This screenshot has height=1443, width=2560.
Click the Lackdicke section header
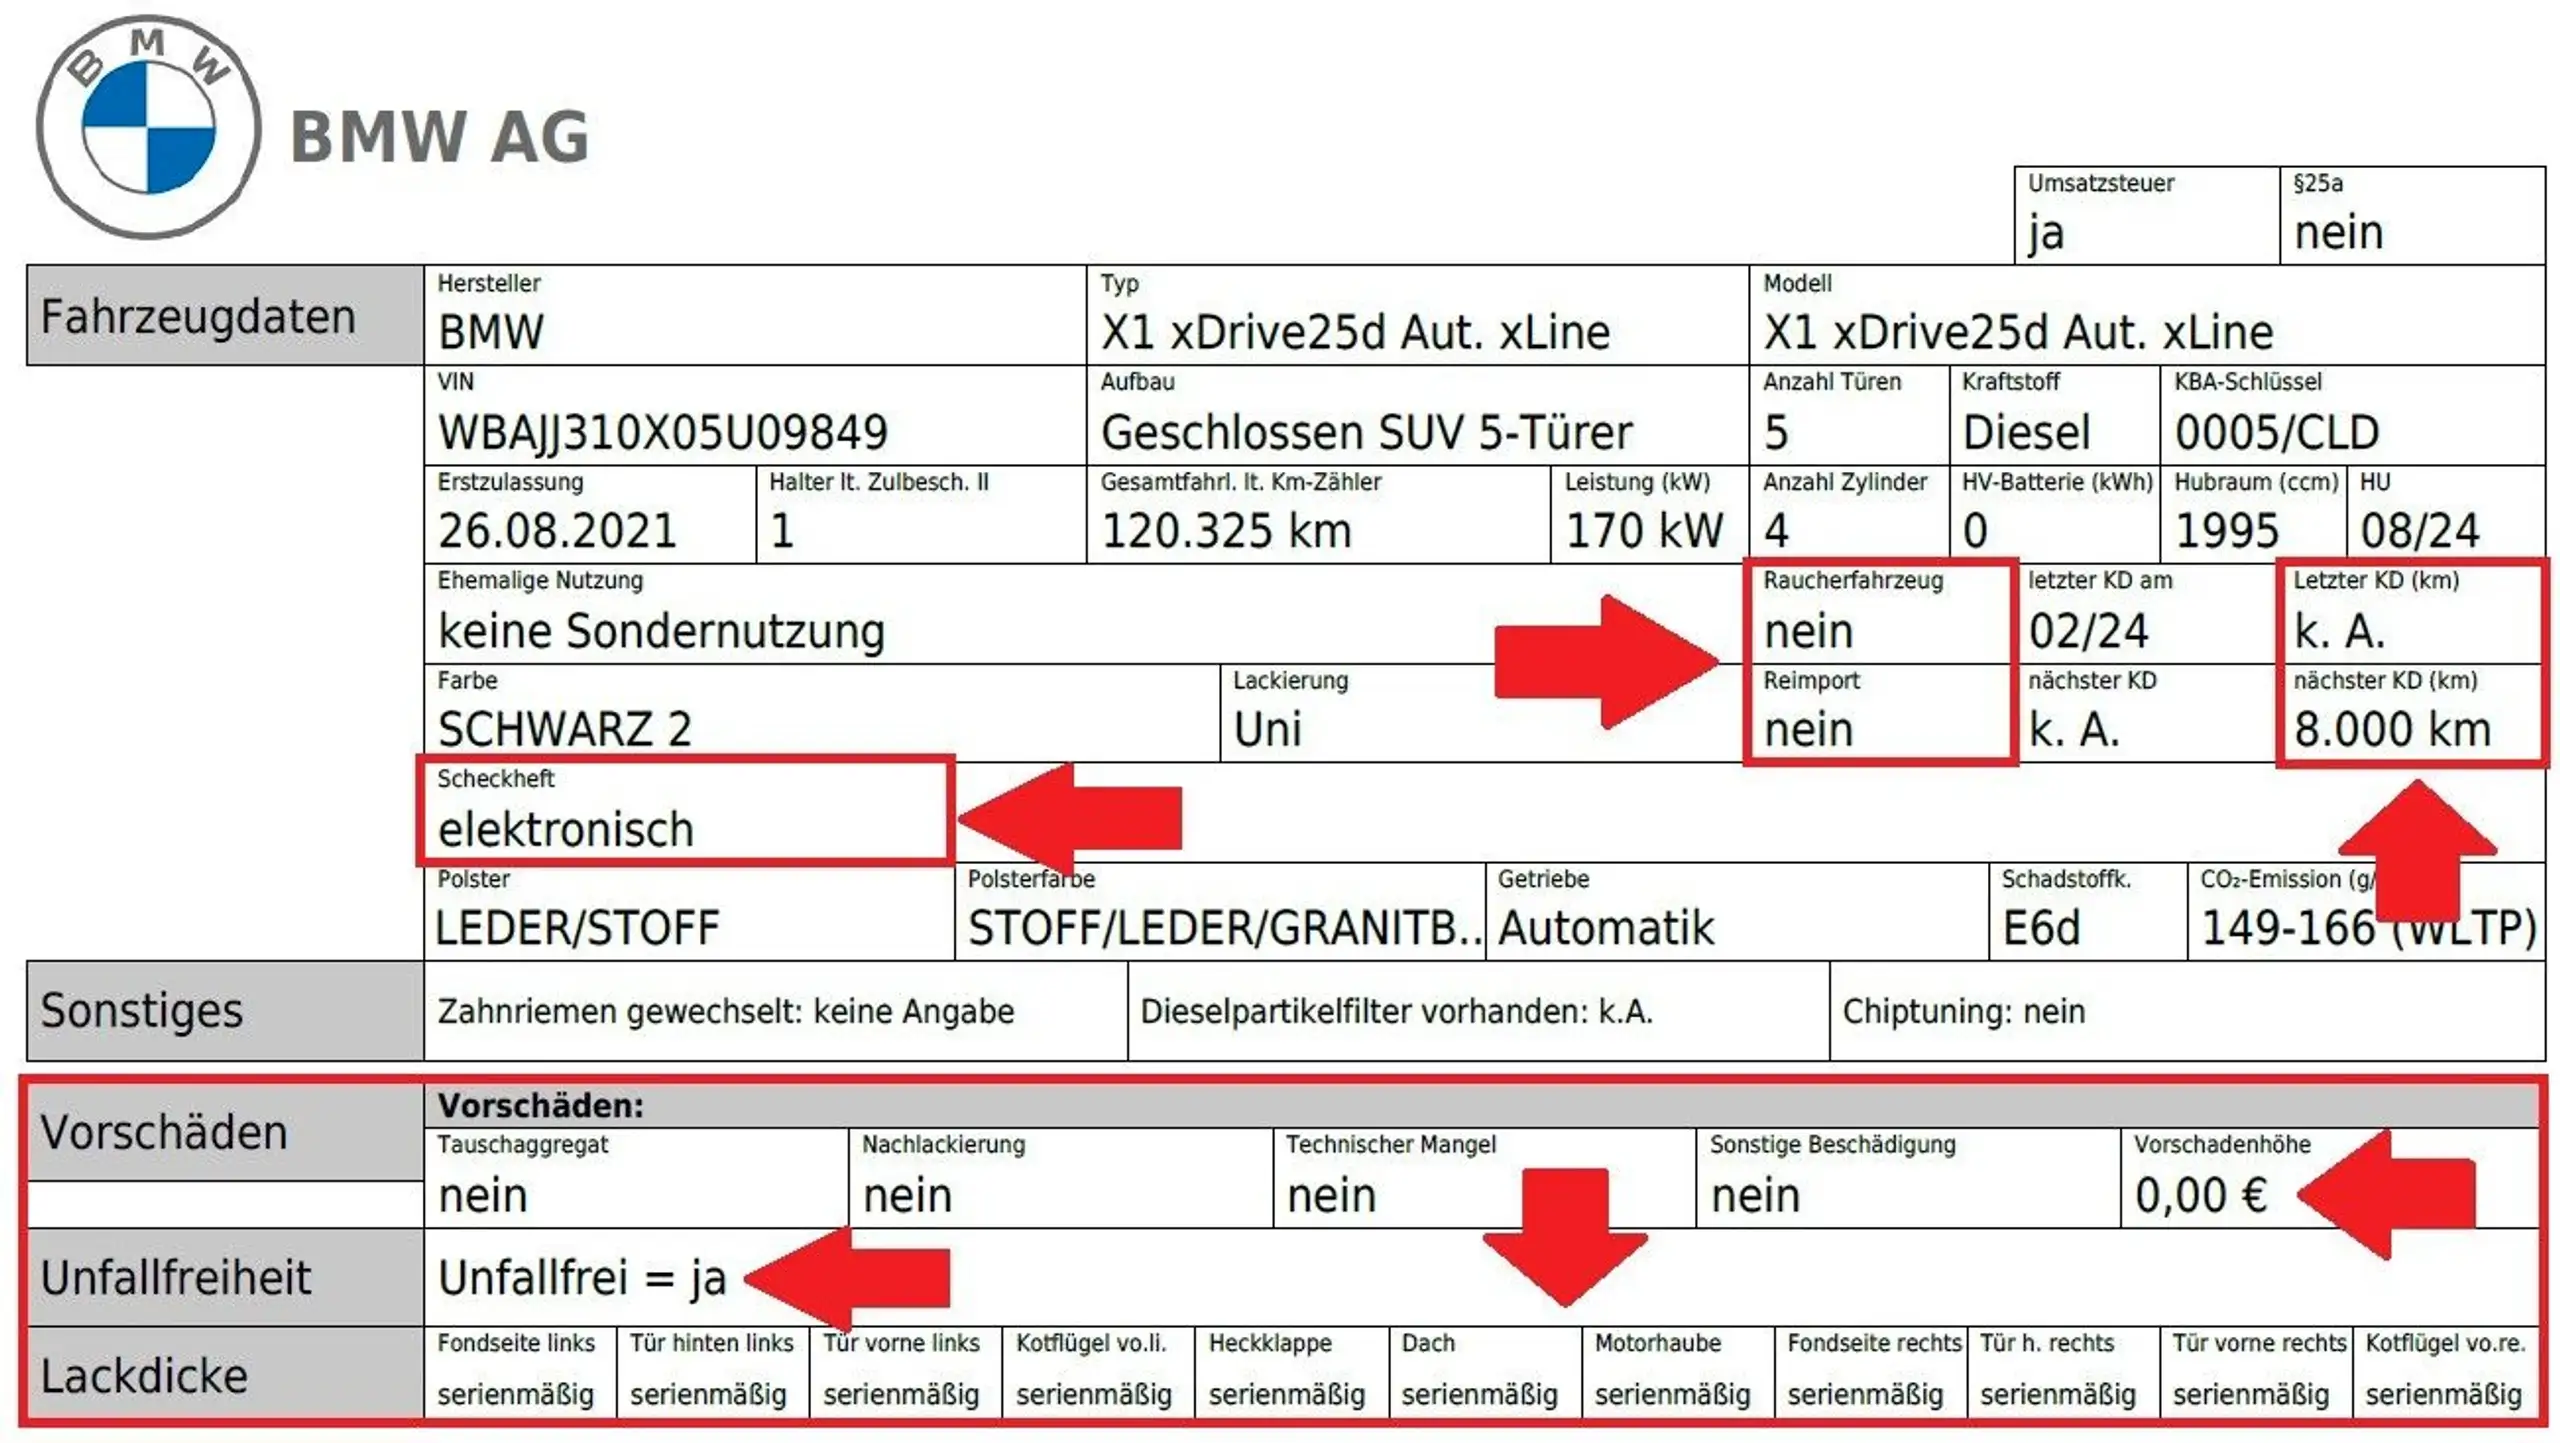pyautogui.click(x=225, y=1374)
